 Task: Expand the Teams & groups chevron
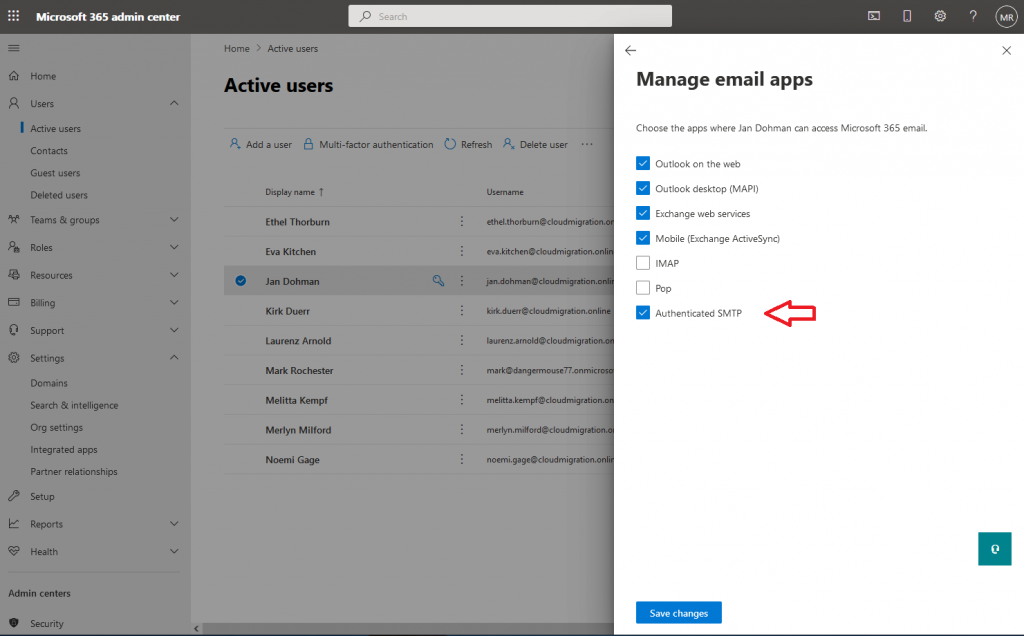(x=174, y=219)
